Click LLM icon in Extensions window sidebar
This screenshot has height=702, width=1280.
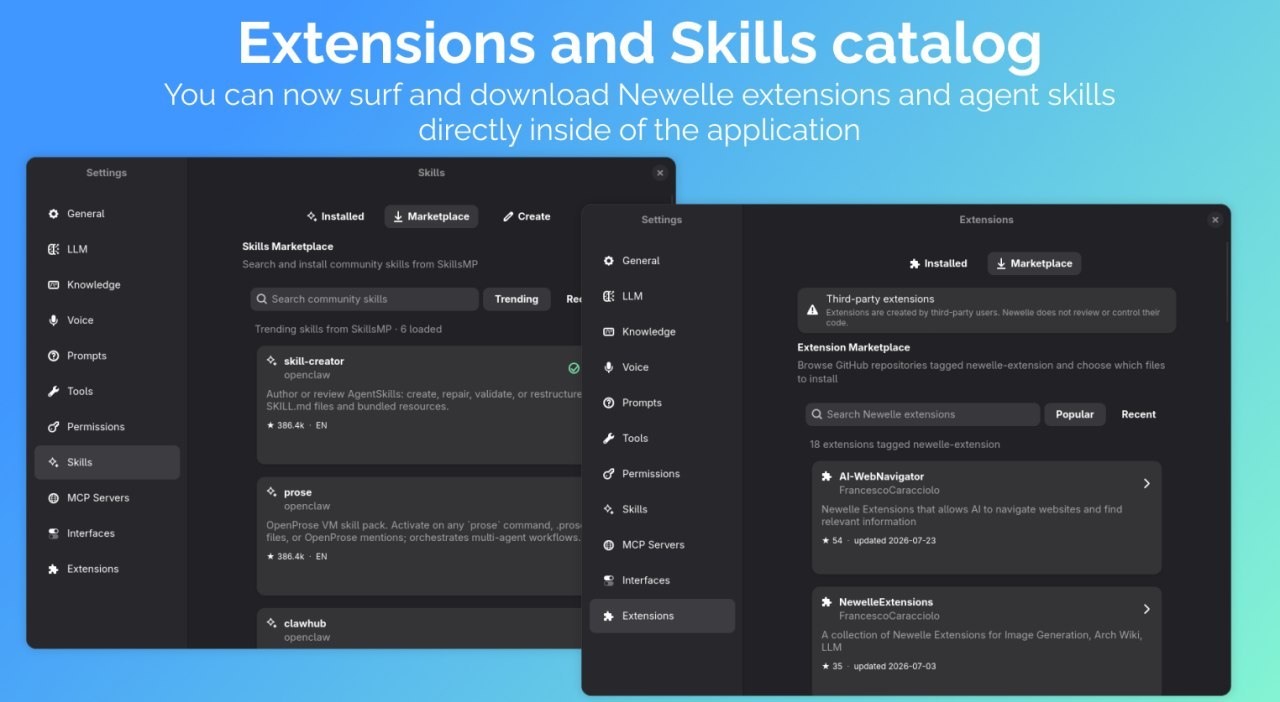pos(609,296)
